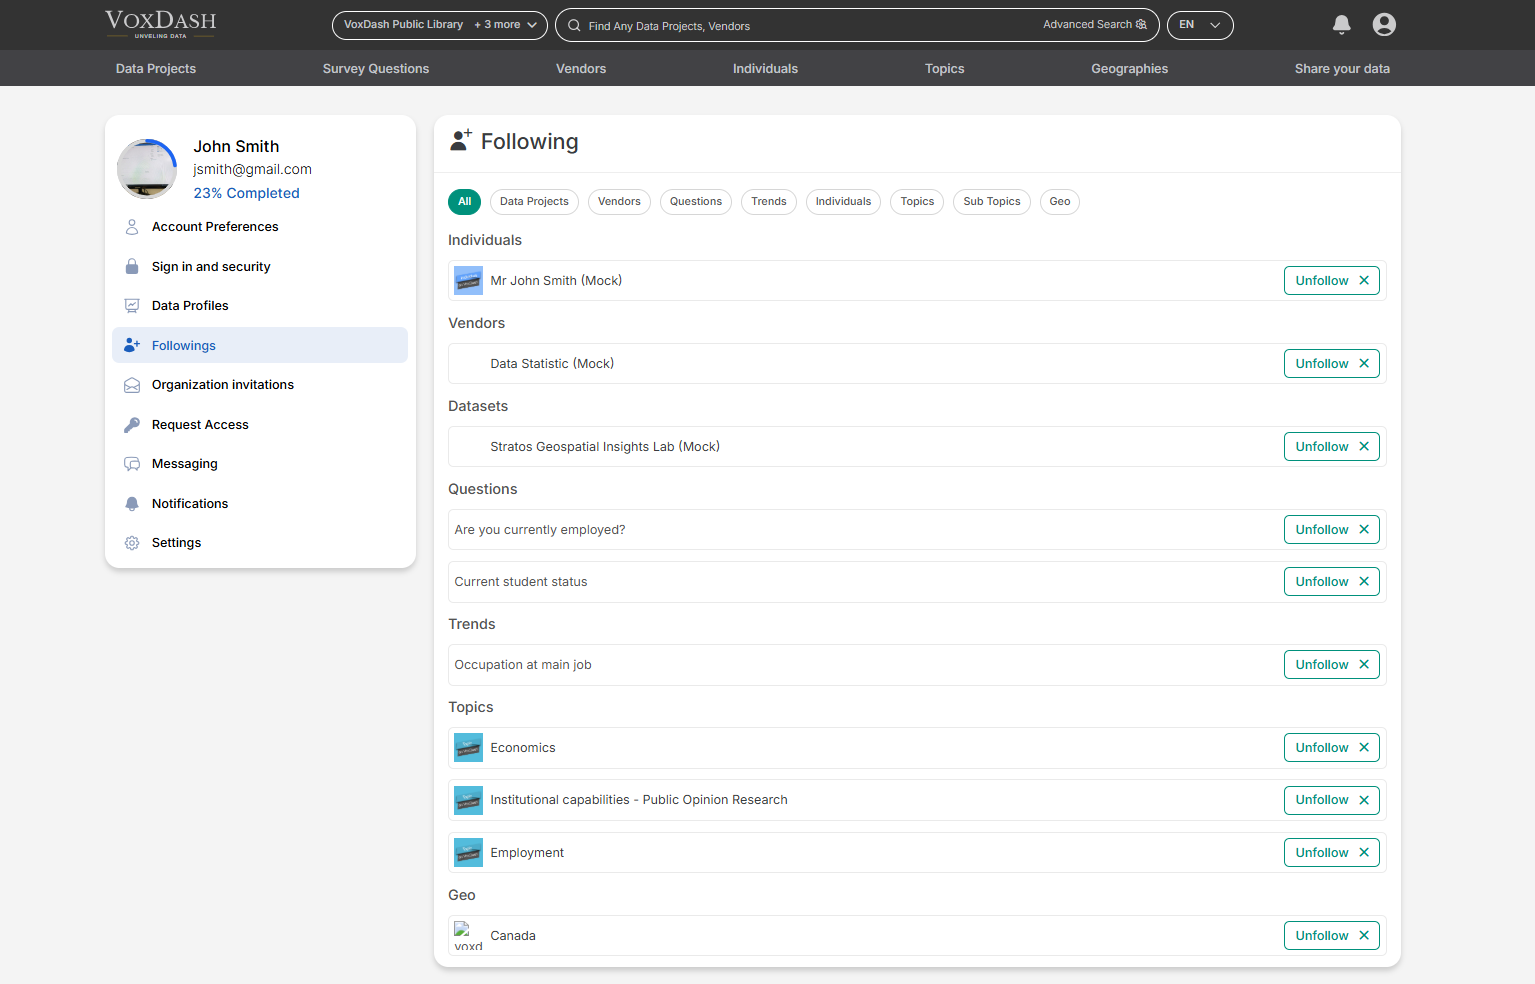This screenshot has width=1535, height=984.
Task: Open the Geographies navigation menu
Action: click(1129, 69)
